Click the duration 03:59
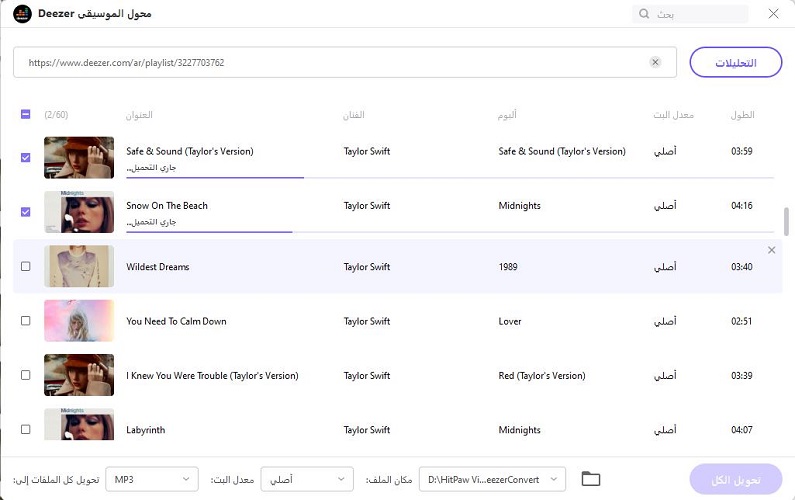795x500 pixels. point(742,151)
